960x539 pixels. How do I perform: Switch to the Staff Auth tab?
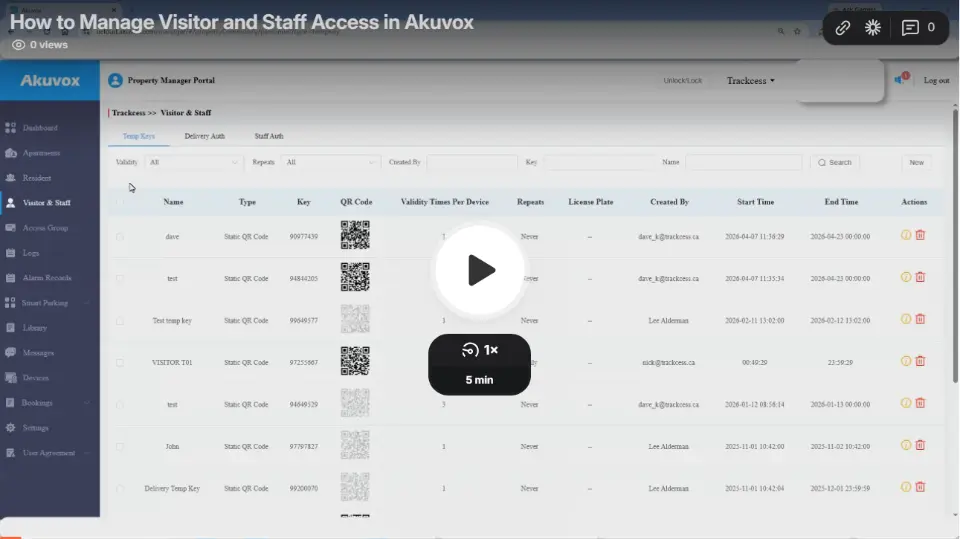pyautogui.click(x=268, y=136)
